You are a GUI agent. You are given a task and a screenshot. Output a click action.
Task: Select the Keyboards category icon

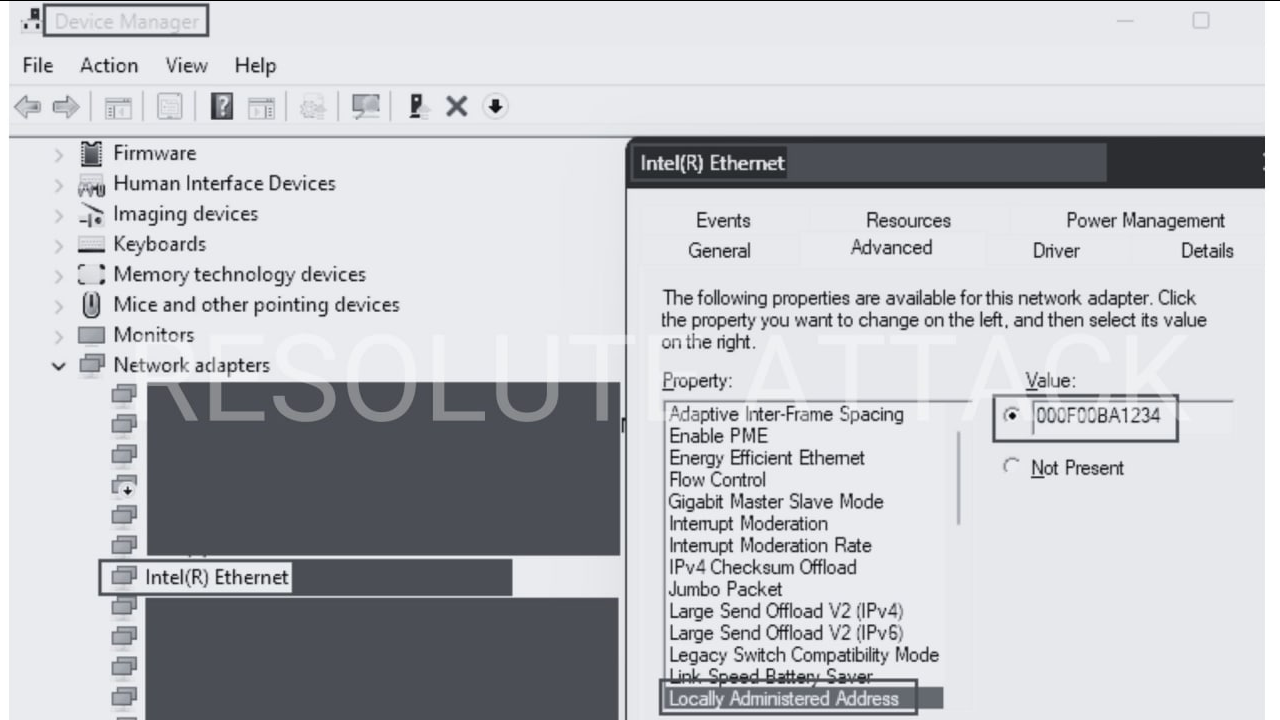91,245
